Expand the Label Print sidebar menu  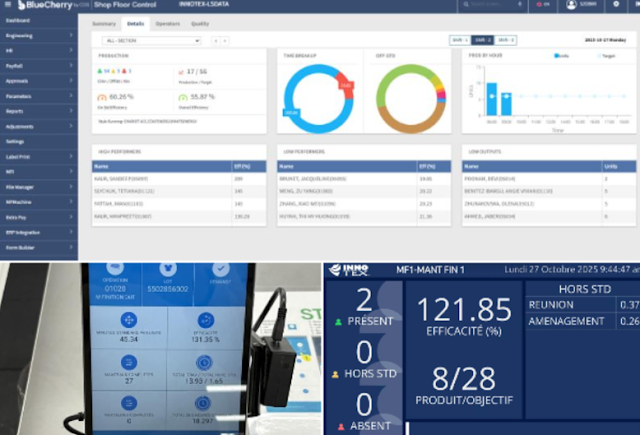(x=39, y=157)
